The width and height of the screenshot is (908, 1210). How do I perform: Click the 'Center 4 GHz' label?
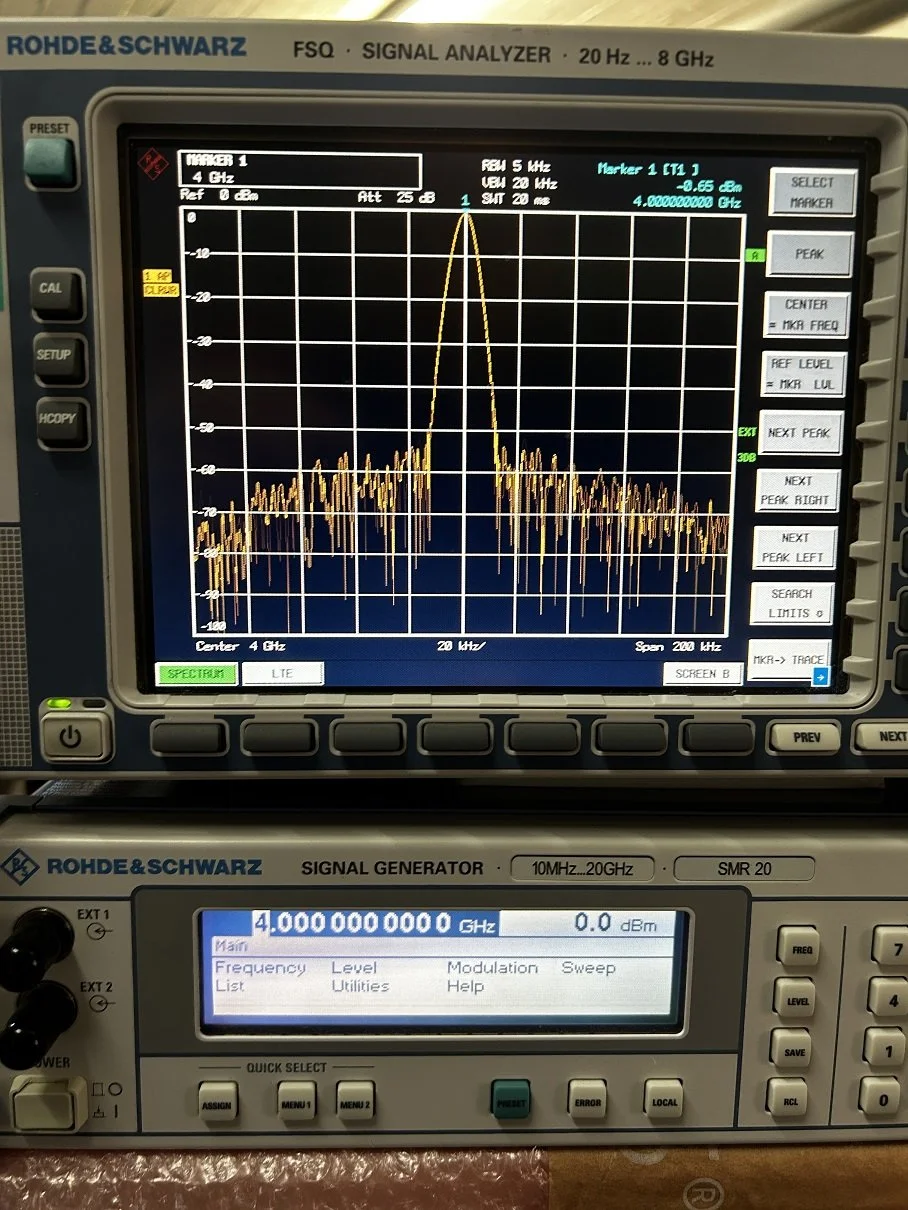[240, 647]
